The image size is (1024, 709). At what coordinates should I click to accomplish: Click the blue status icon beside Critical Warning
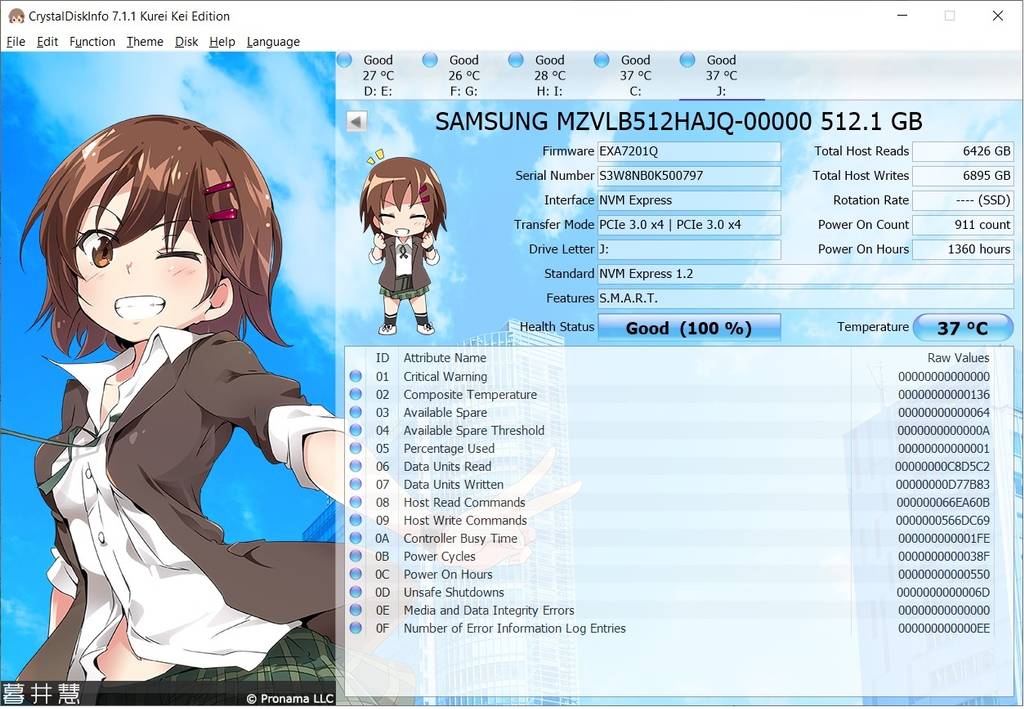coord(357,377)
